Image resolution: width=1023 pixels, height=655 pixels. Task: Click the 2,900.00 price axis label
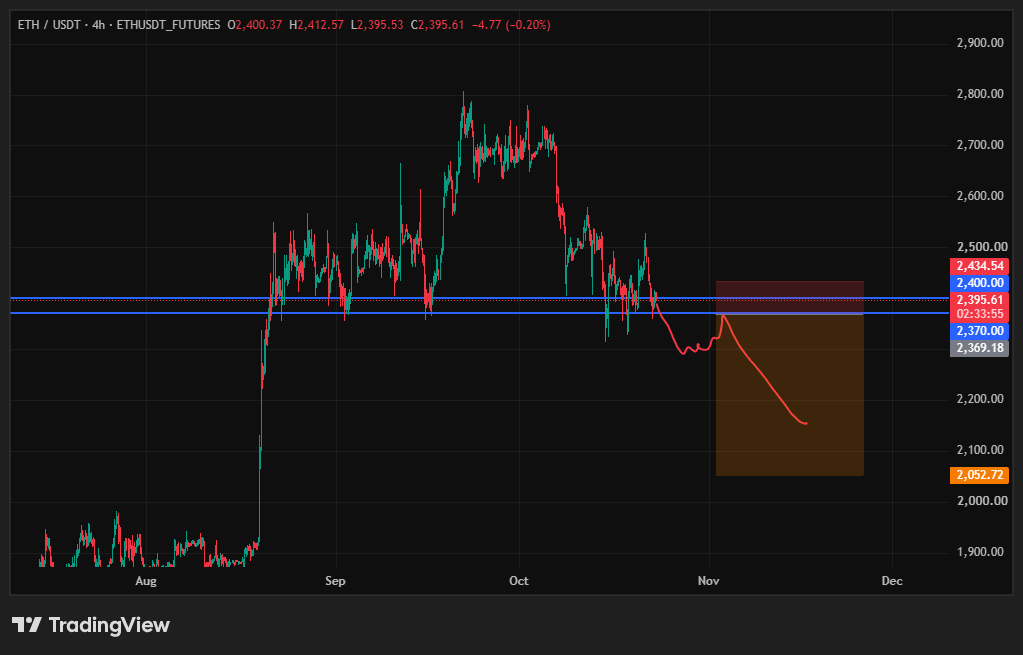(979, 43)
